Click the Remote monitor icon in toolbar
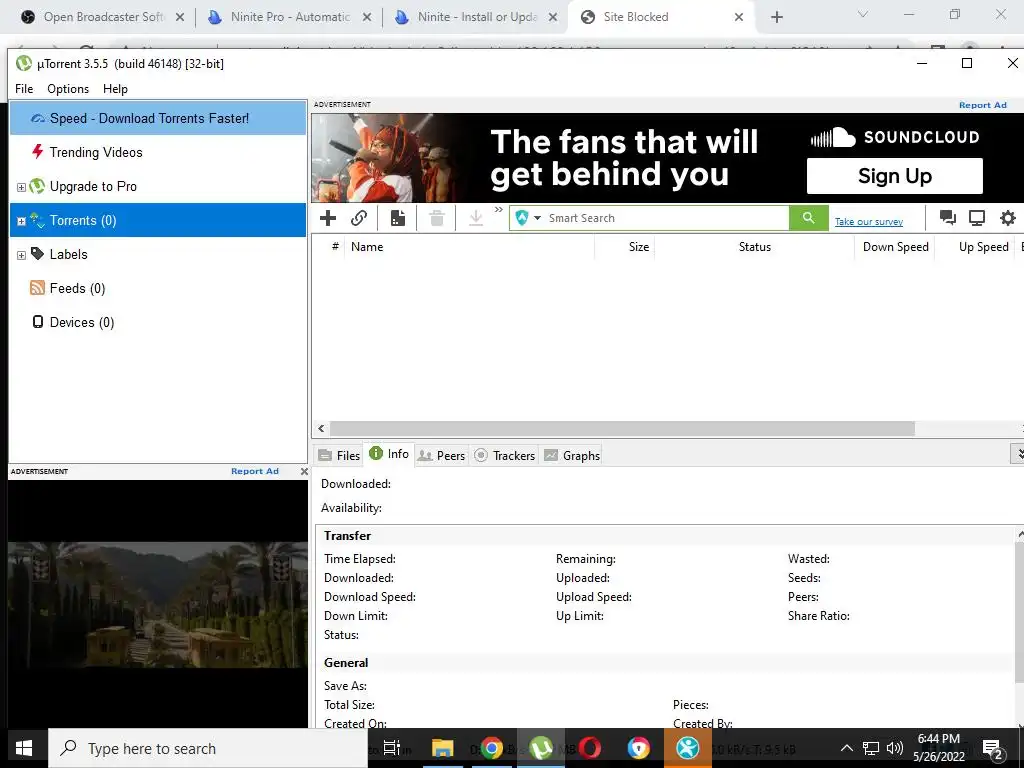1024x768 pixels. tap(977, 218)
